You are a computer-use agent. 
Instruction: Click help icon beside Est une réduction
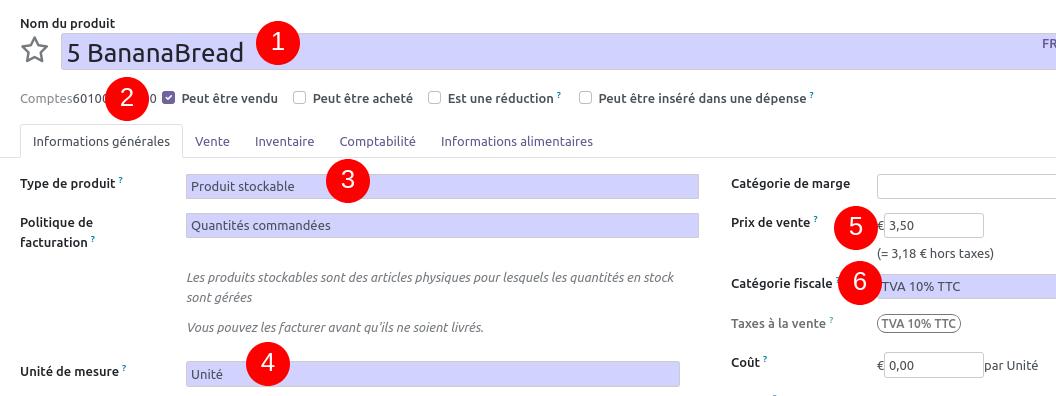click(559, 95)
